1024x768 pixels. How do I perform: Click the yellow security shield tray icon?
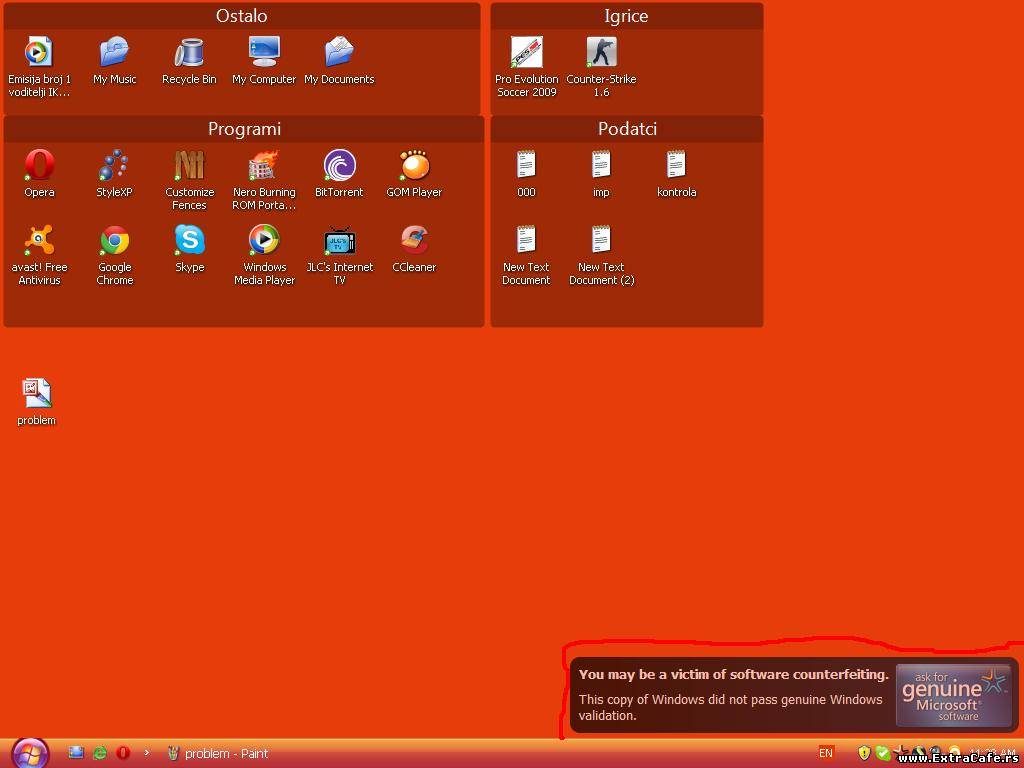tap(865, 753)
